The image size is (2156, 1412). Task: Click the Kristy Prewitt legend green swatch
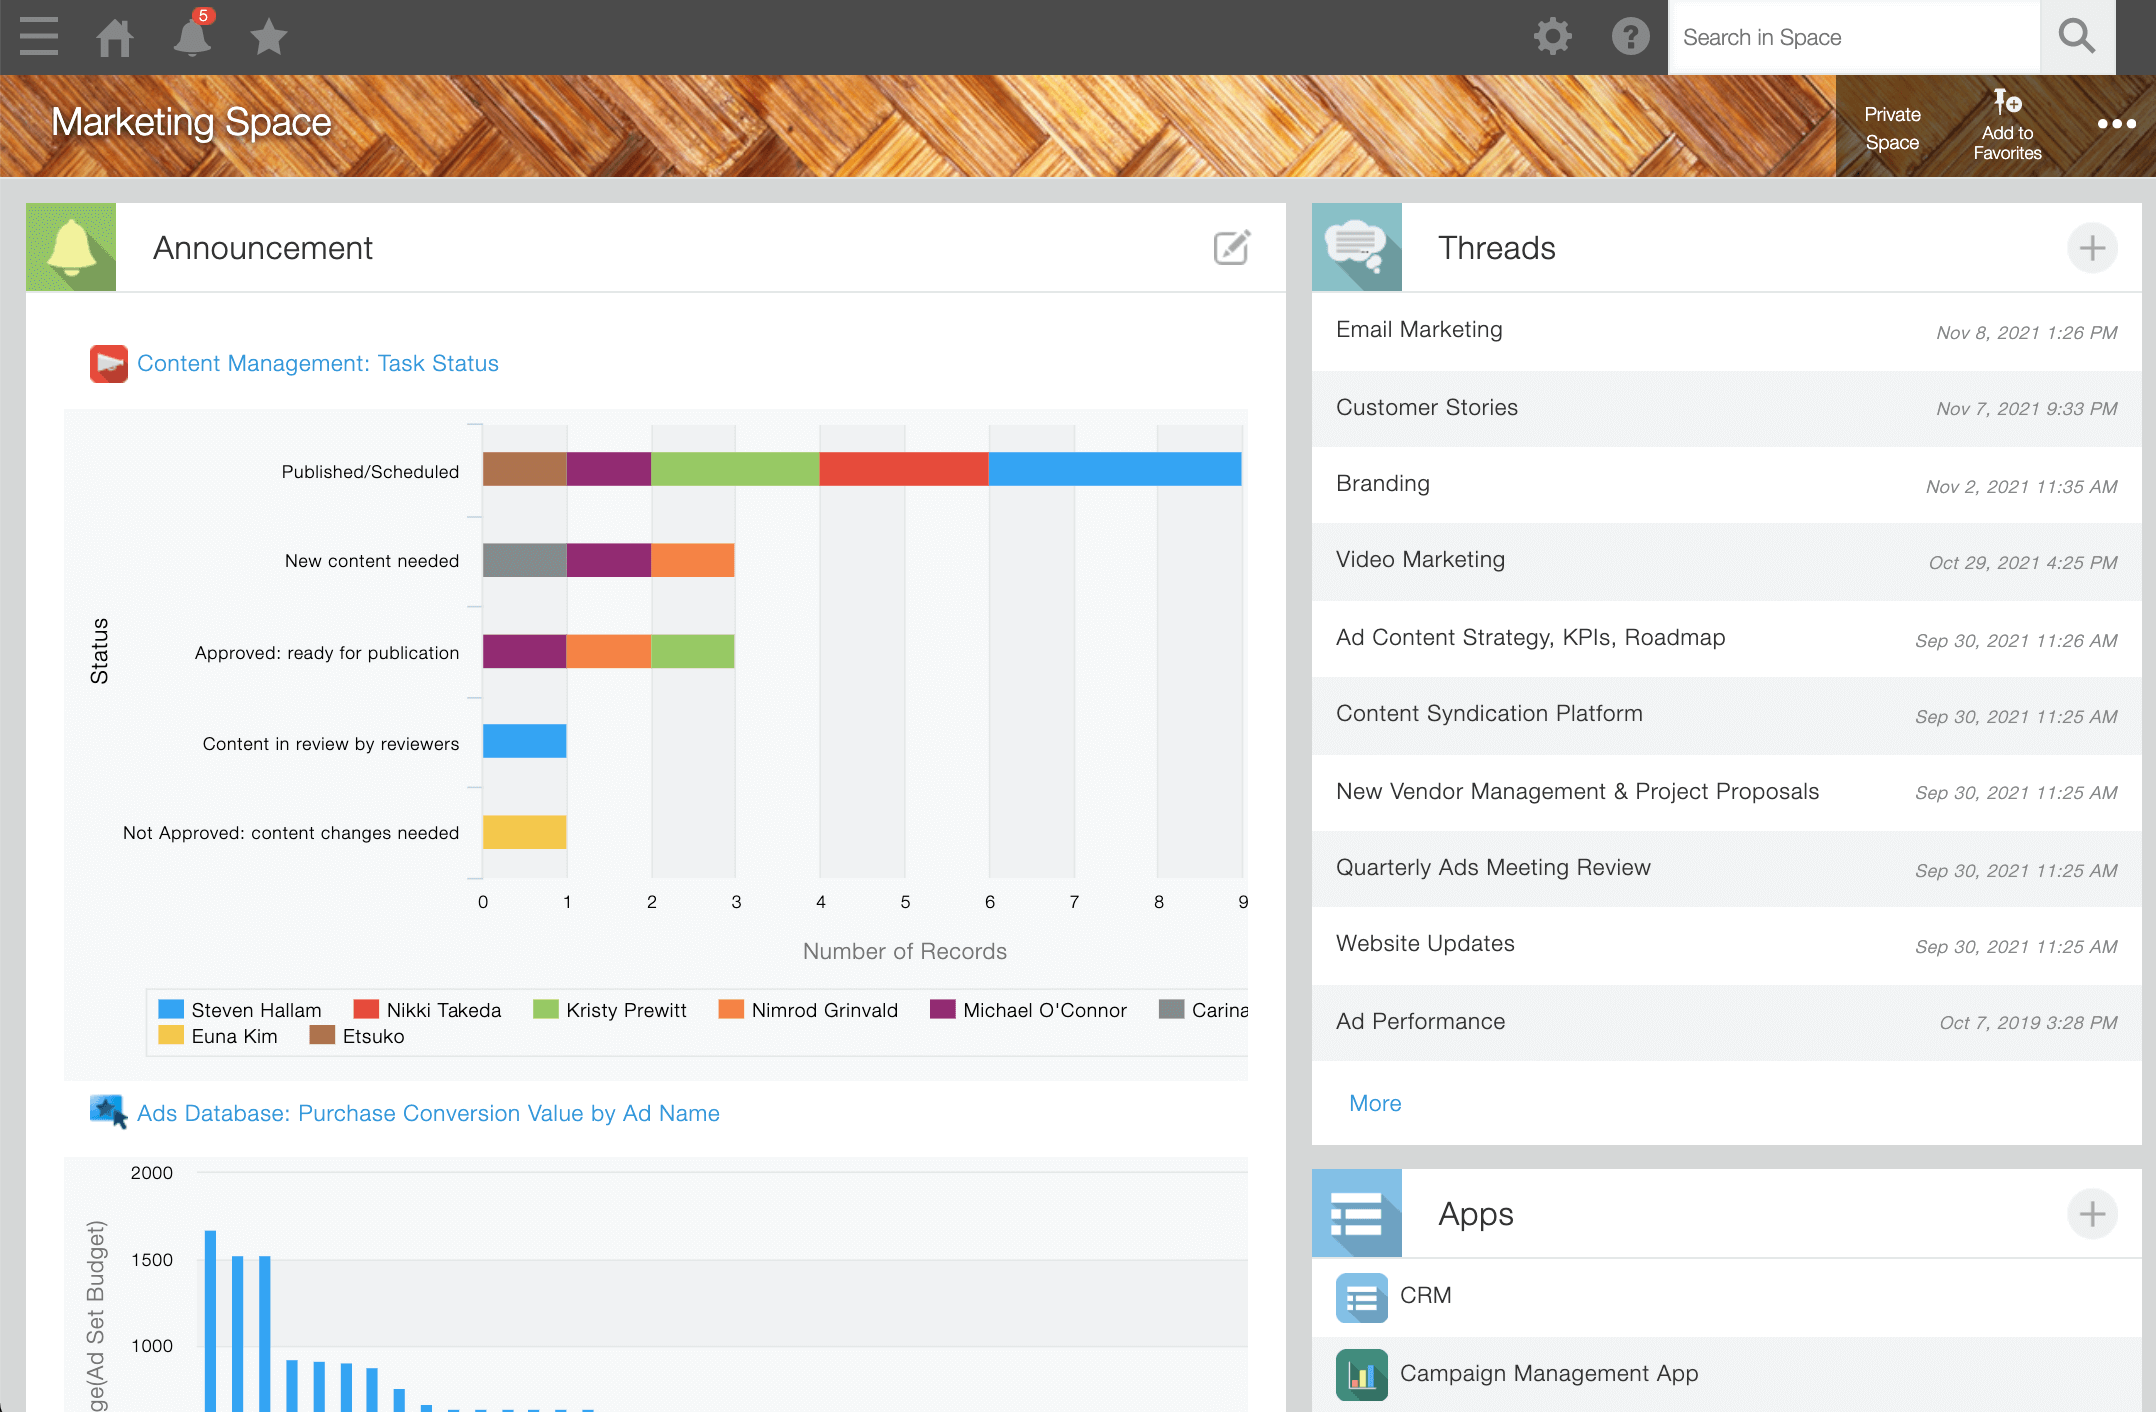pos(545,1009)
